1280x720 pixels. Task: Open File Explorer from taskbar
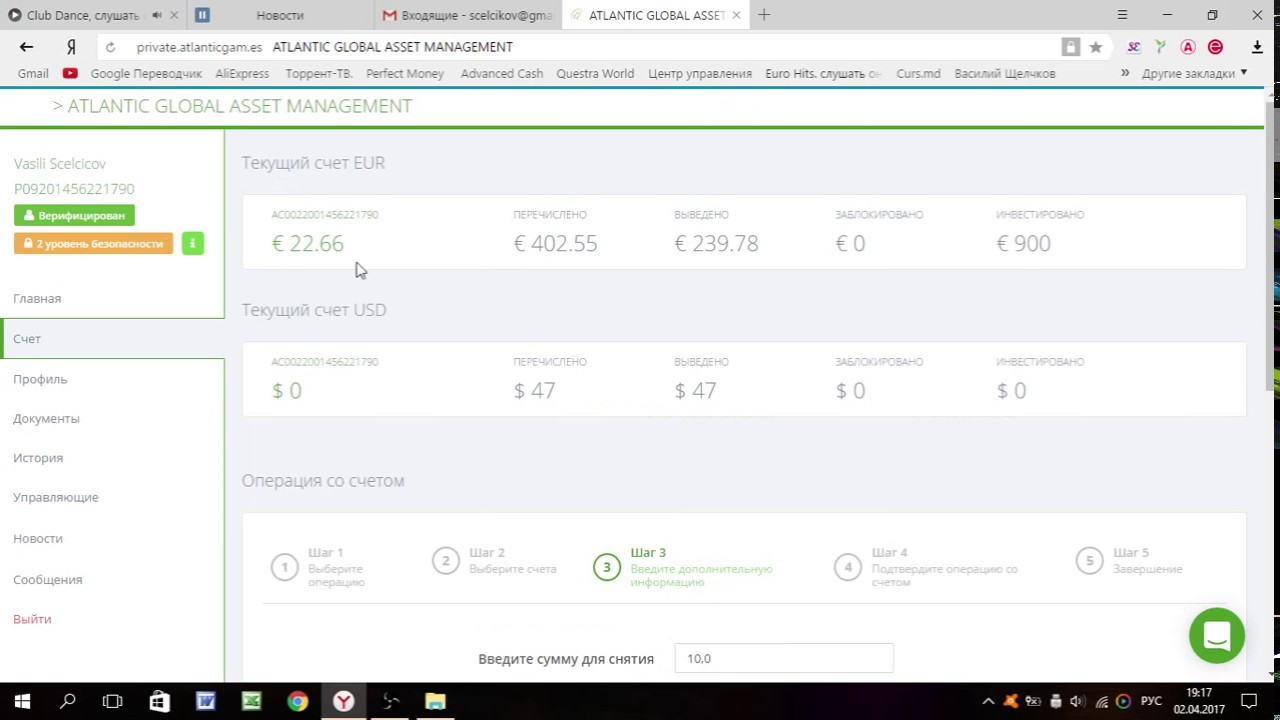click(x=435, y=701)
